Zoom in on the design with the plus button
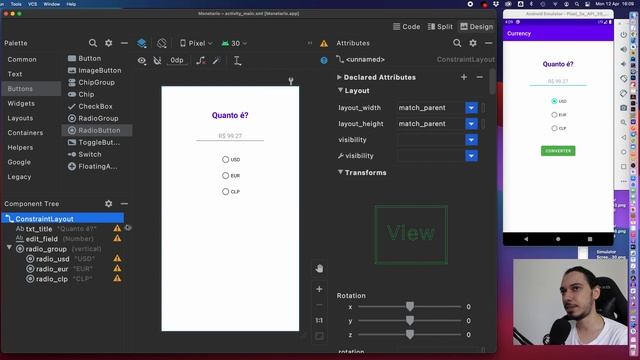Screen dimensions: 640x360 tap(319, 289)
